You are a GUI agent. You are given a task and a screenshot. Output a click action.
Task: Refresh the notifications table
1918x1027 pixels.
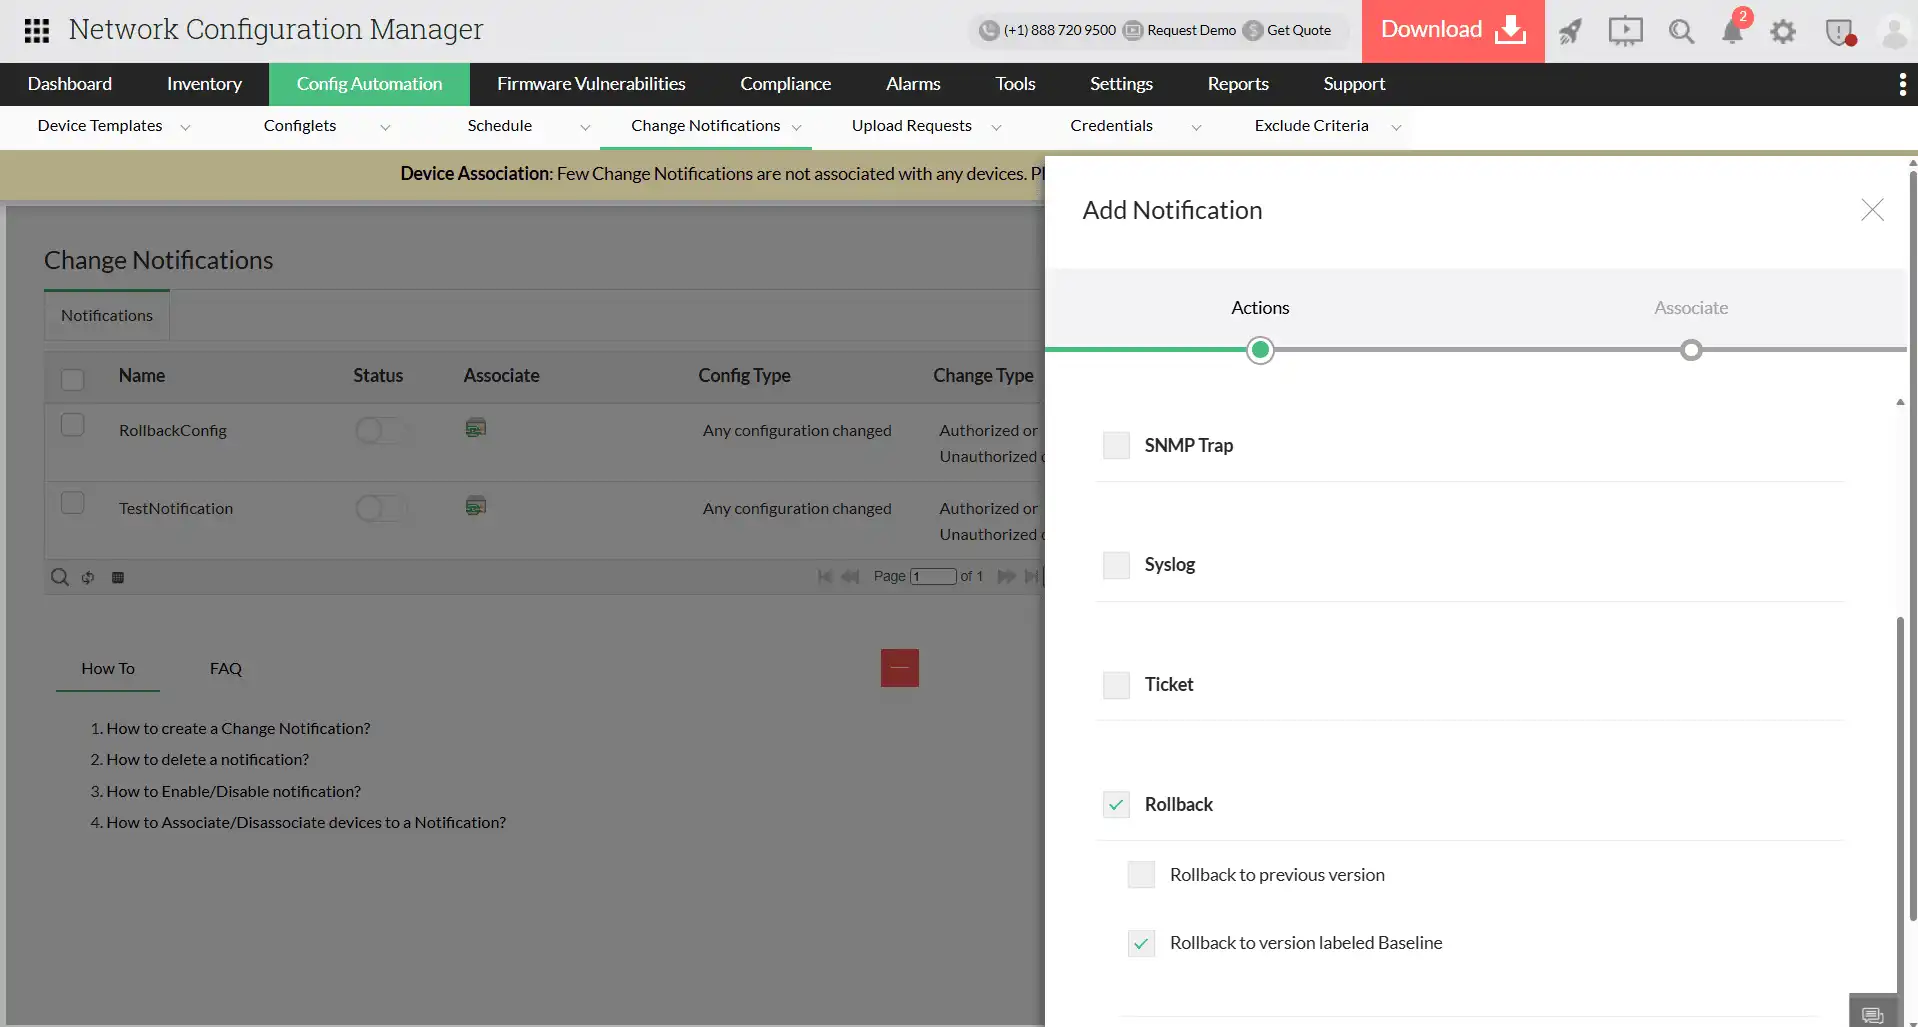pyautogui.click(x=87, y=577)
